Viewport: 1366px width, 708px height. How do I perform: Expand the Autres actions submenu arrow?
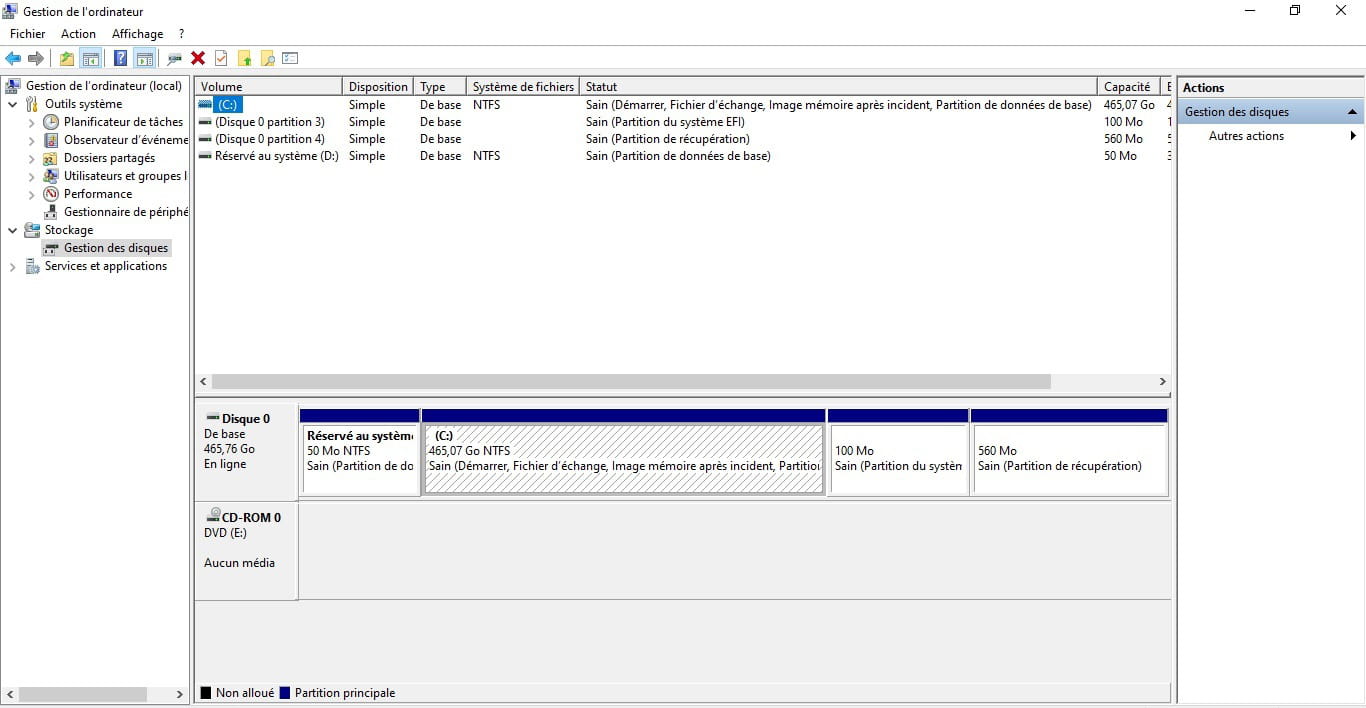click(x=1353, y=136)
